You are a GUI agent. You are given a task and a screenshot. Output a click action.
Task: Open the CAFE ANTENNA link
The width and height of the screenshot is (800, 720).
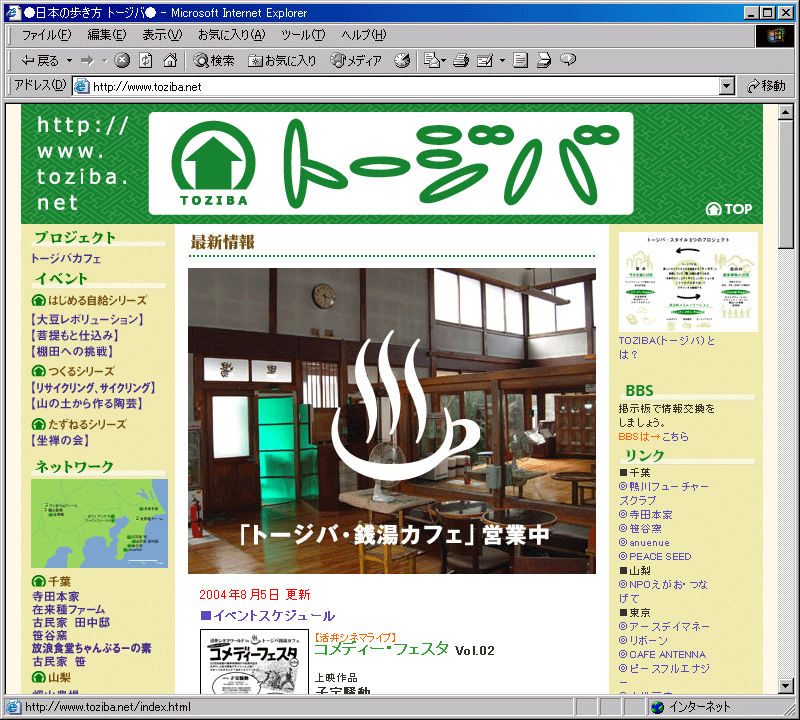pyautogui.click(x=662, y=654)
